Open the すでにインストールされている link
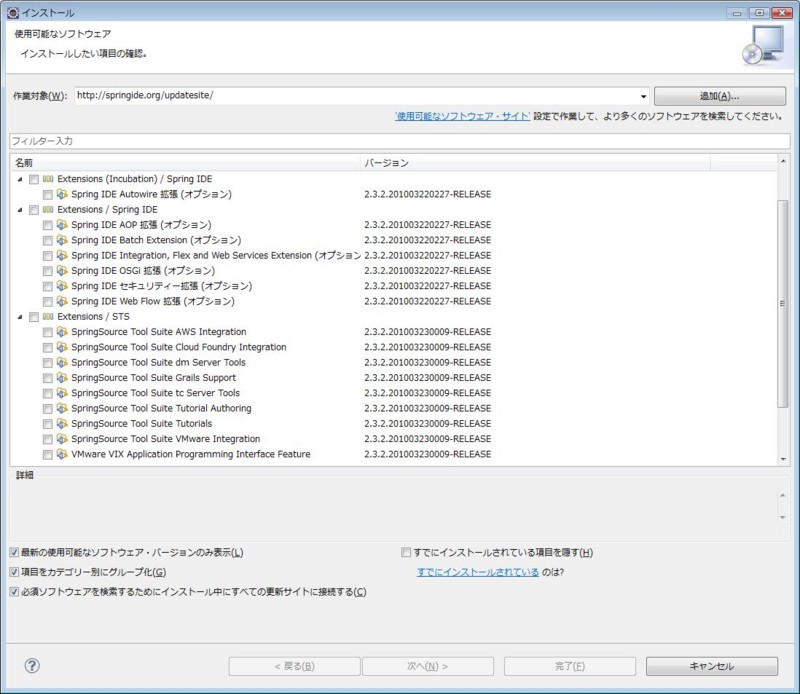Image resolution: width=800 pixels, height=694 pixels. tap(478, 572)
